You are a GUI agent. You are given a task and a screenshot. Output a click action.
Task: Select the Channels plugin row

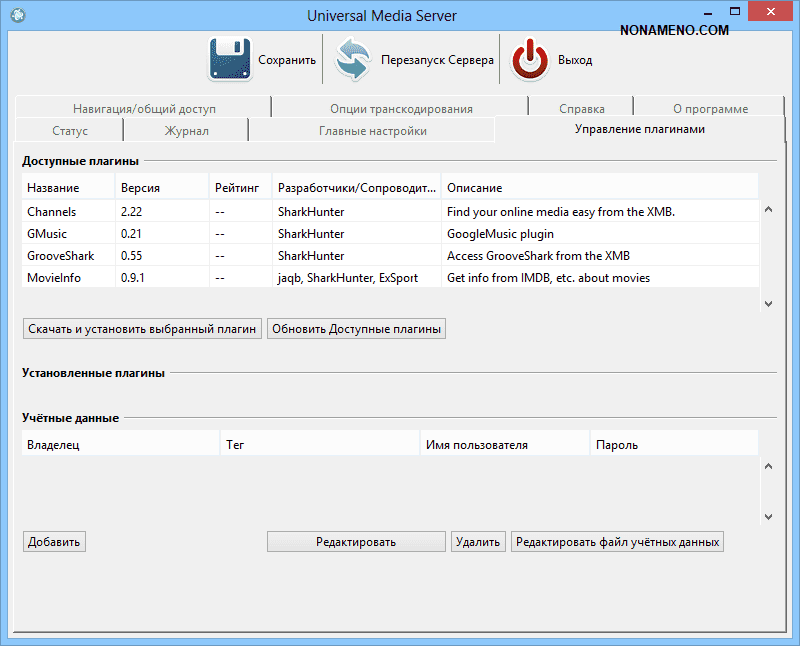51,212
